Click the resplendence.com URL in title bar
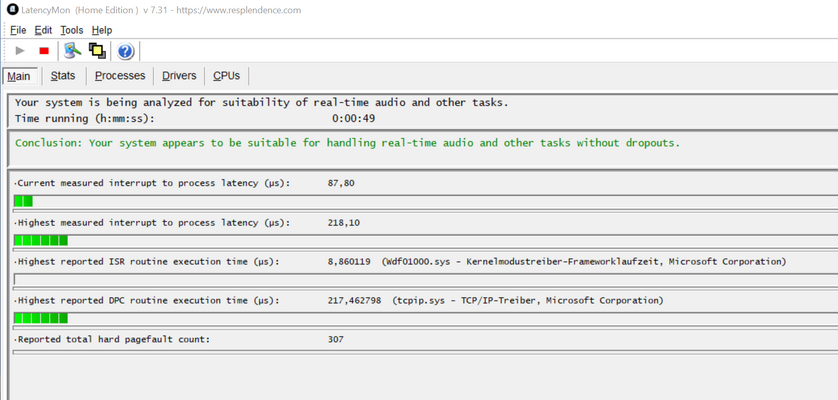The image size is (838, 400). pyautogui.click(x=237, y=10)
